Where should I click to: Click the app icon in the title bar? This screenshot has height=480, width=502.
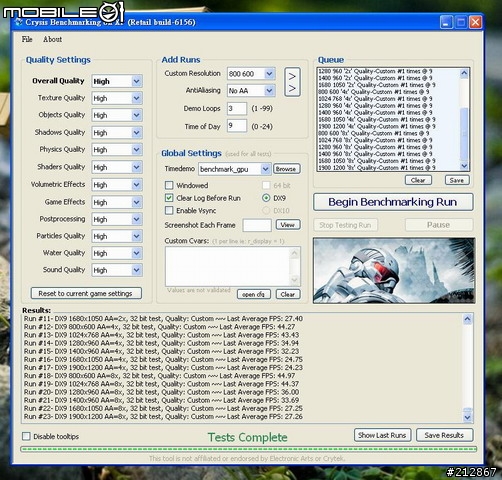19,22
